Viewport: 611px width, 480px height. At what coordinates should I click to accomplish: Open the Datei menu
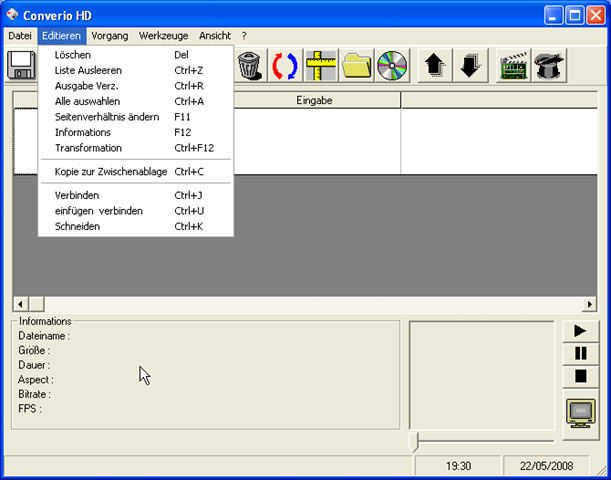[20, 36]
